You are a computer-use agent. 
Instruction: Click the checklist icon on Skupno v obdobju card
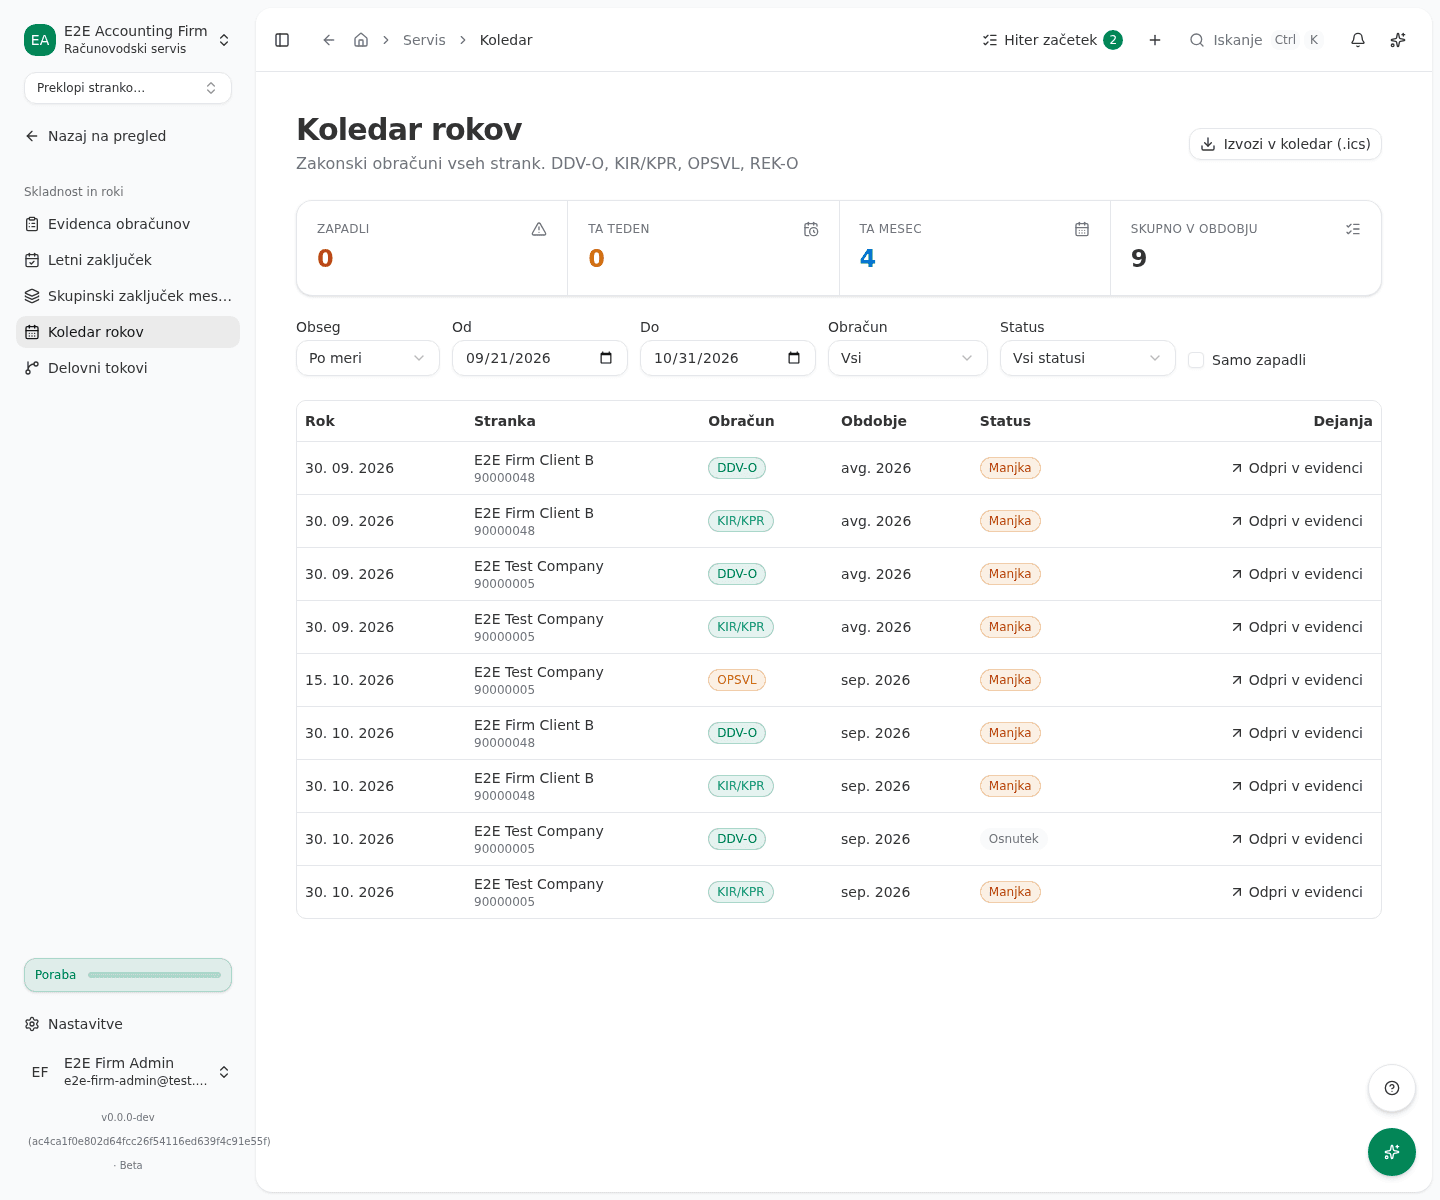pyautogui.click(x=1353, y=229)
